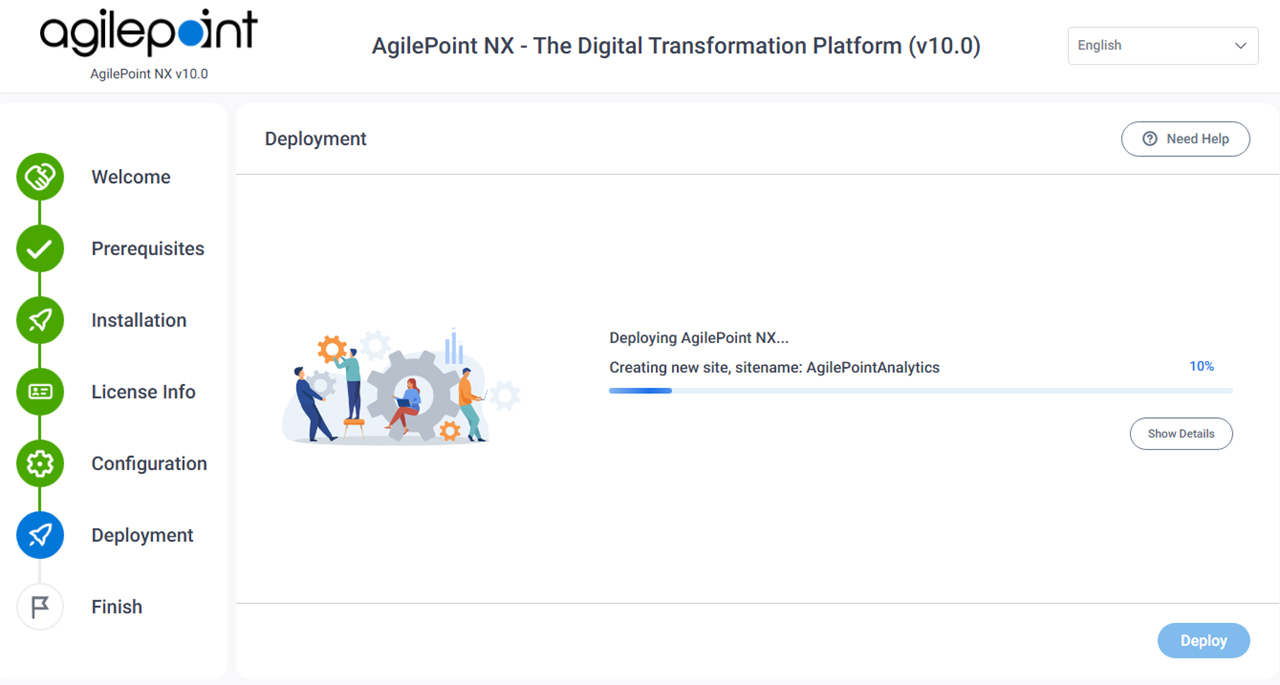Click the 'Deploying AgilePoint NX...' status text
1280x685 pixels.
click(x=699, y=338)
